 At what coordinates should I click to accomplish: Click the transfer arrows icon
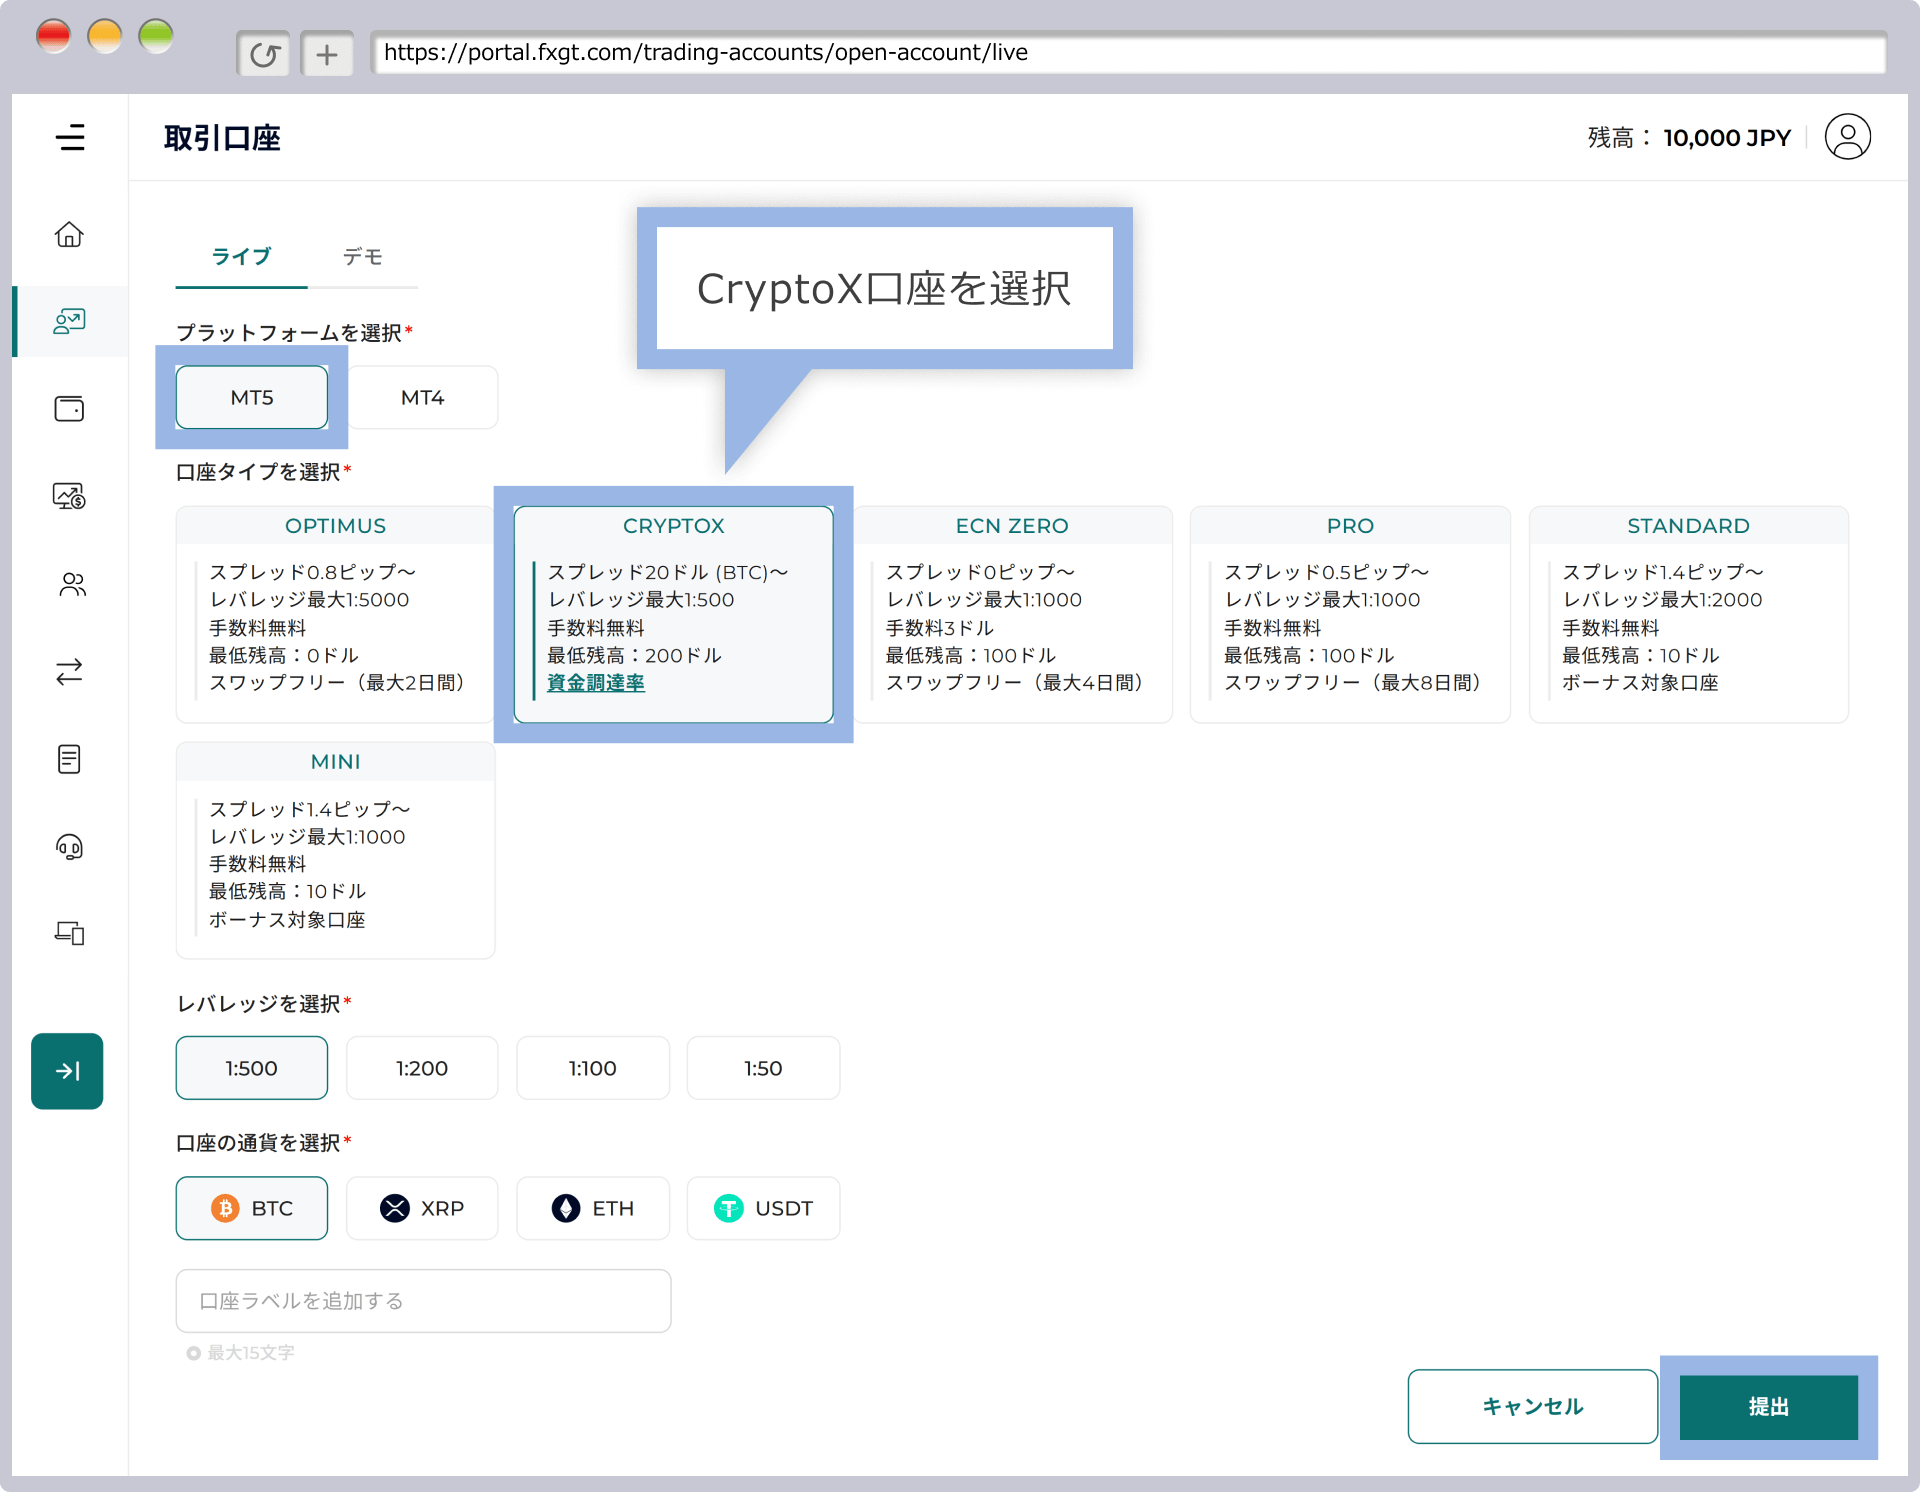coord(68,671)
